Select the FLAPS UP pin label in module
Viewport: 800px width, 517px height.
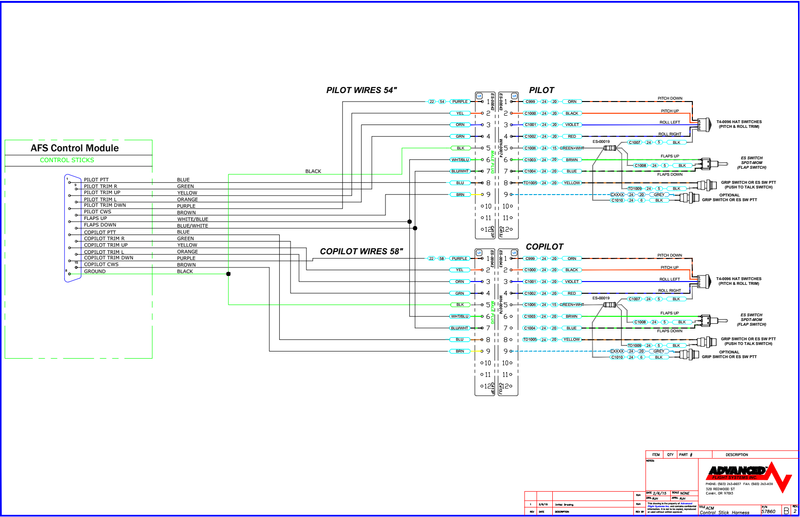[98, 218]
